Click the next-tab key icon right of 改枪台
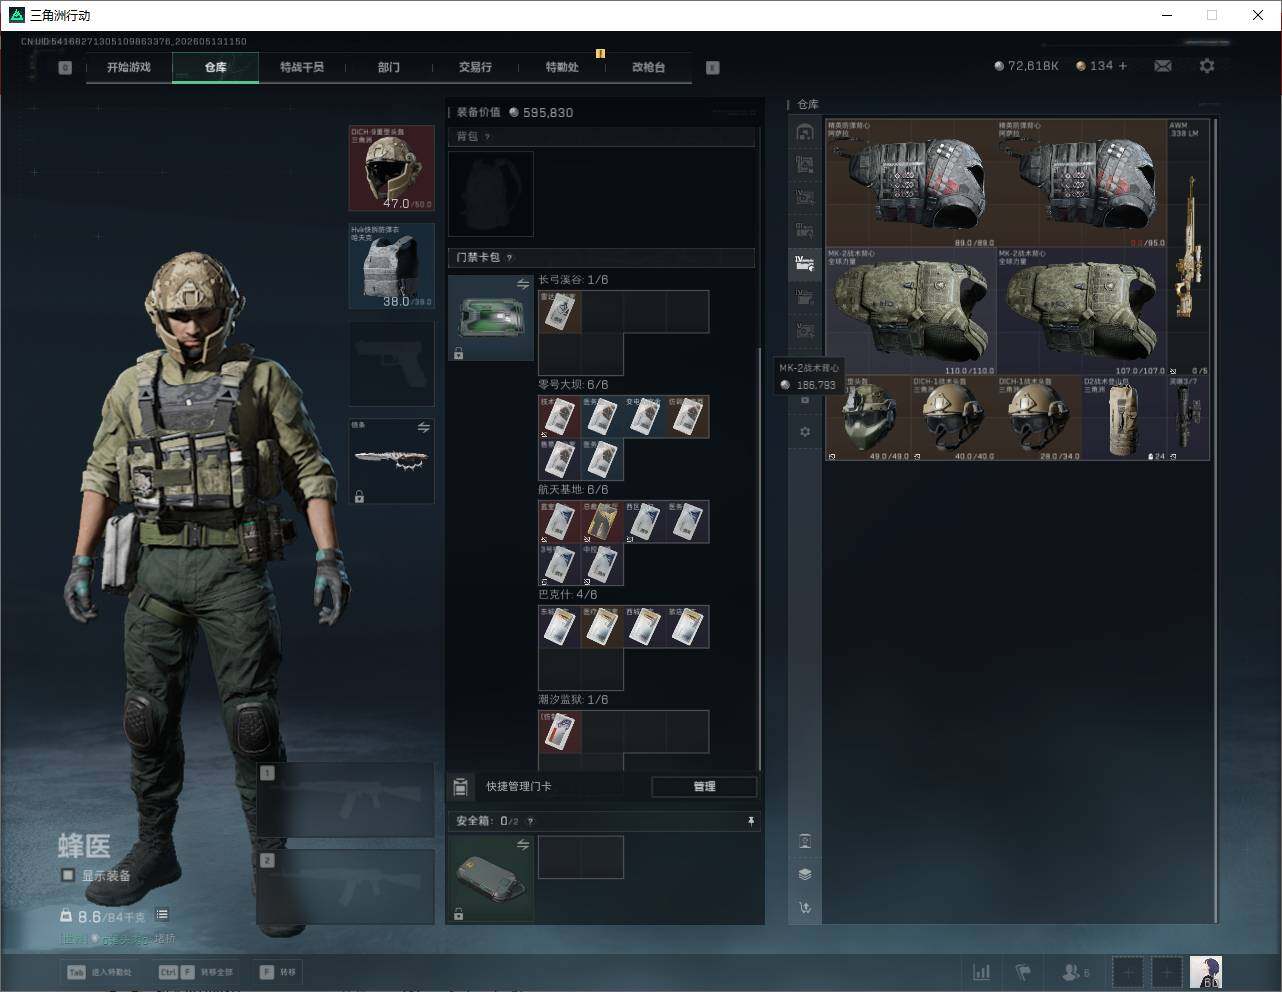 [713, 68]
